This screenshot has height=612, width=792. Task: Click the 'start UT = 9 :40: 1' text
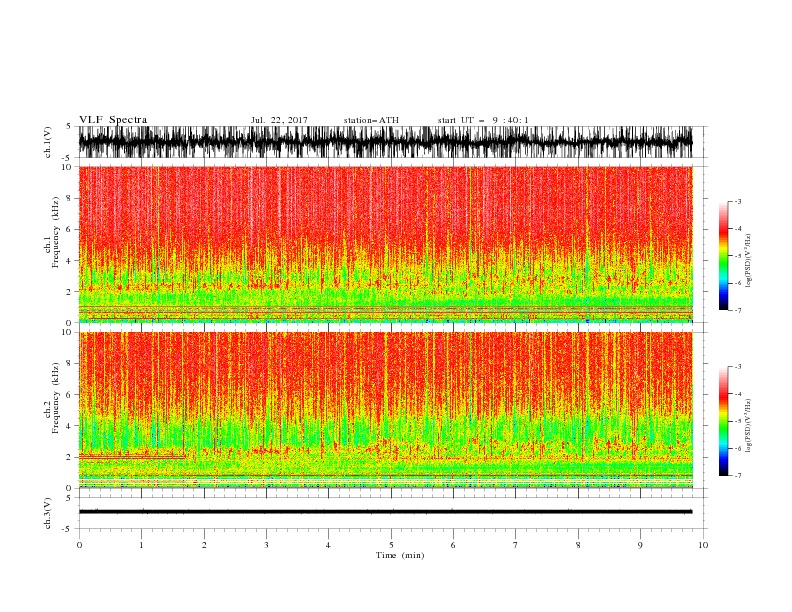pos(483,120)
